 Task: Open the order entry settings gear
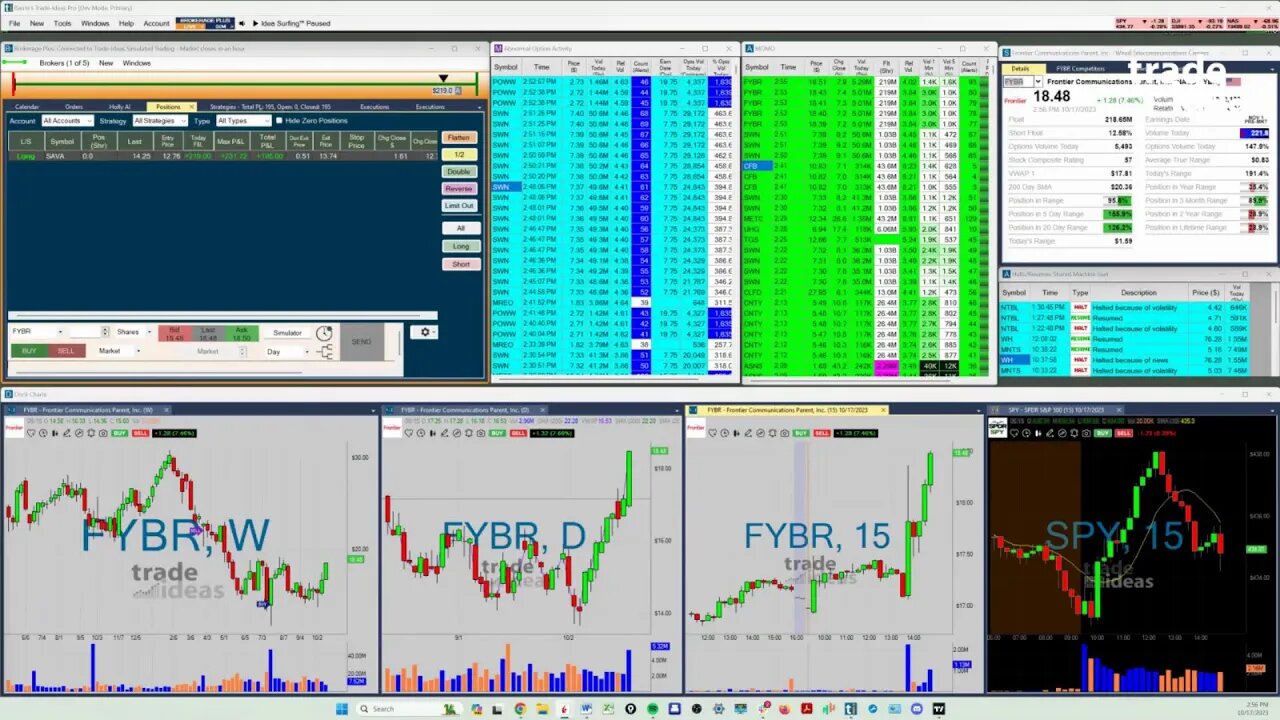(425, 332)
